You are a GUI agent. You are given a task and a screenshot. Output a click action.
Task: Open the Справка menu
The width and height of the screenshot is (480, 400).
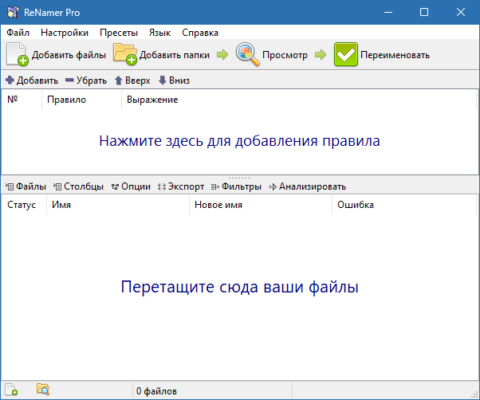click(200, 33)
